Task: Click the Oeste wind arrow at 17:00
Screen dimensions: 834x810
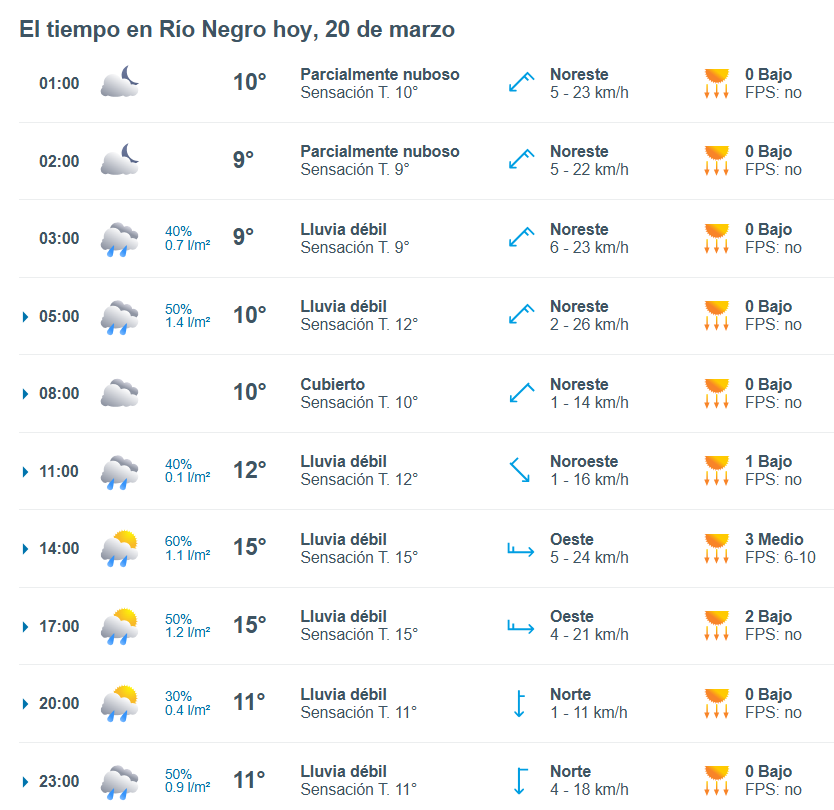Action: [520, 626]
